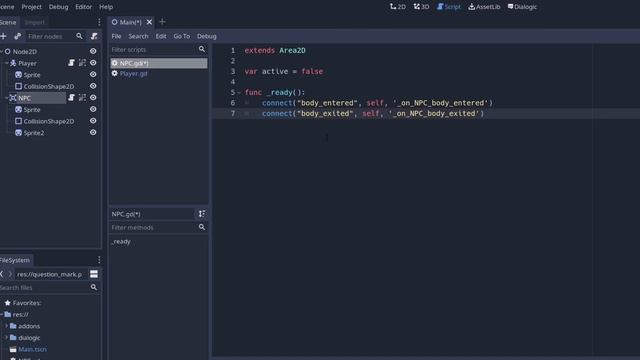
Task: Click the filter nodes search icon
Action: 79,36
